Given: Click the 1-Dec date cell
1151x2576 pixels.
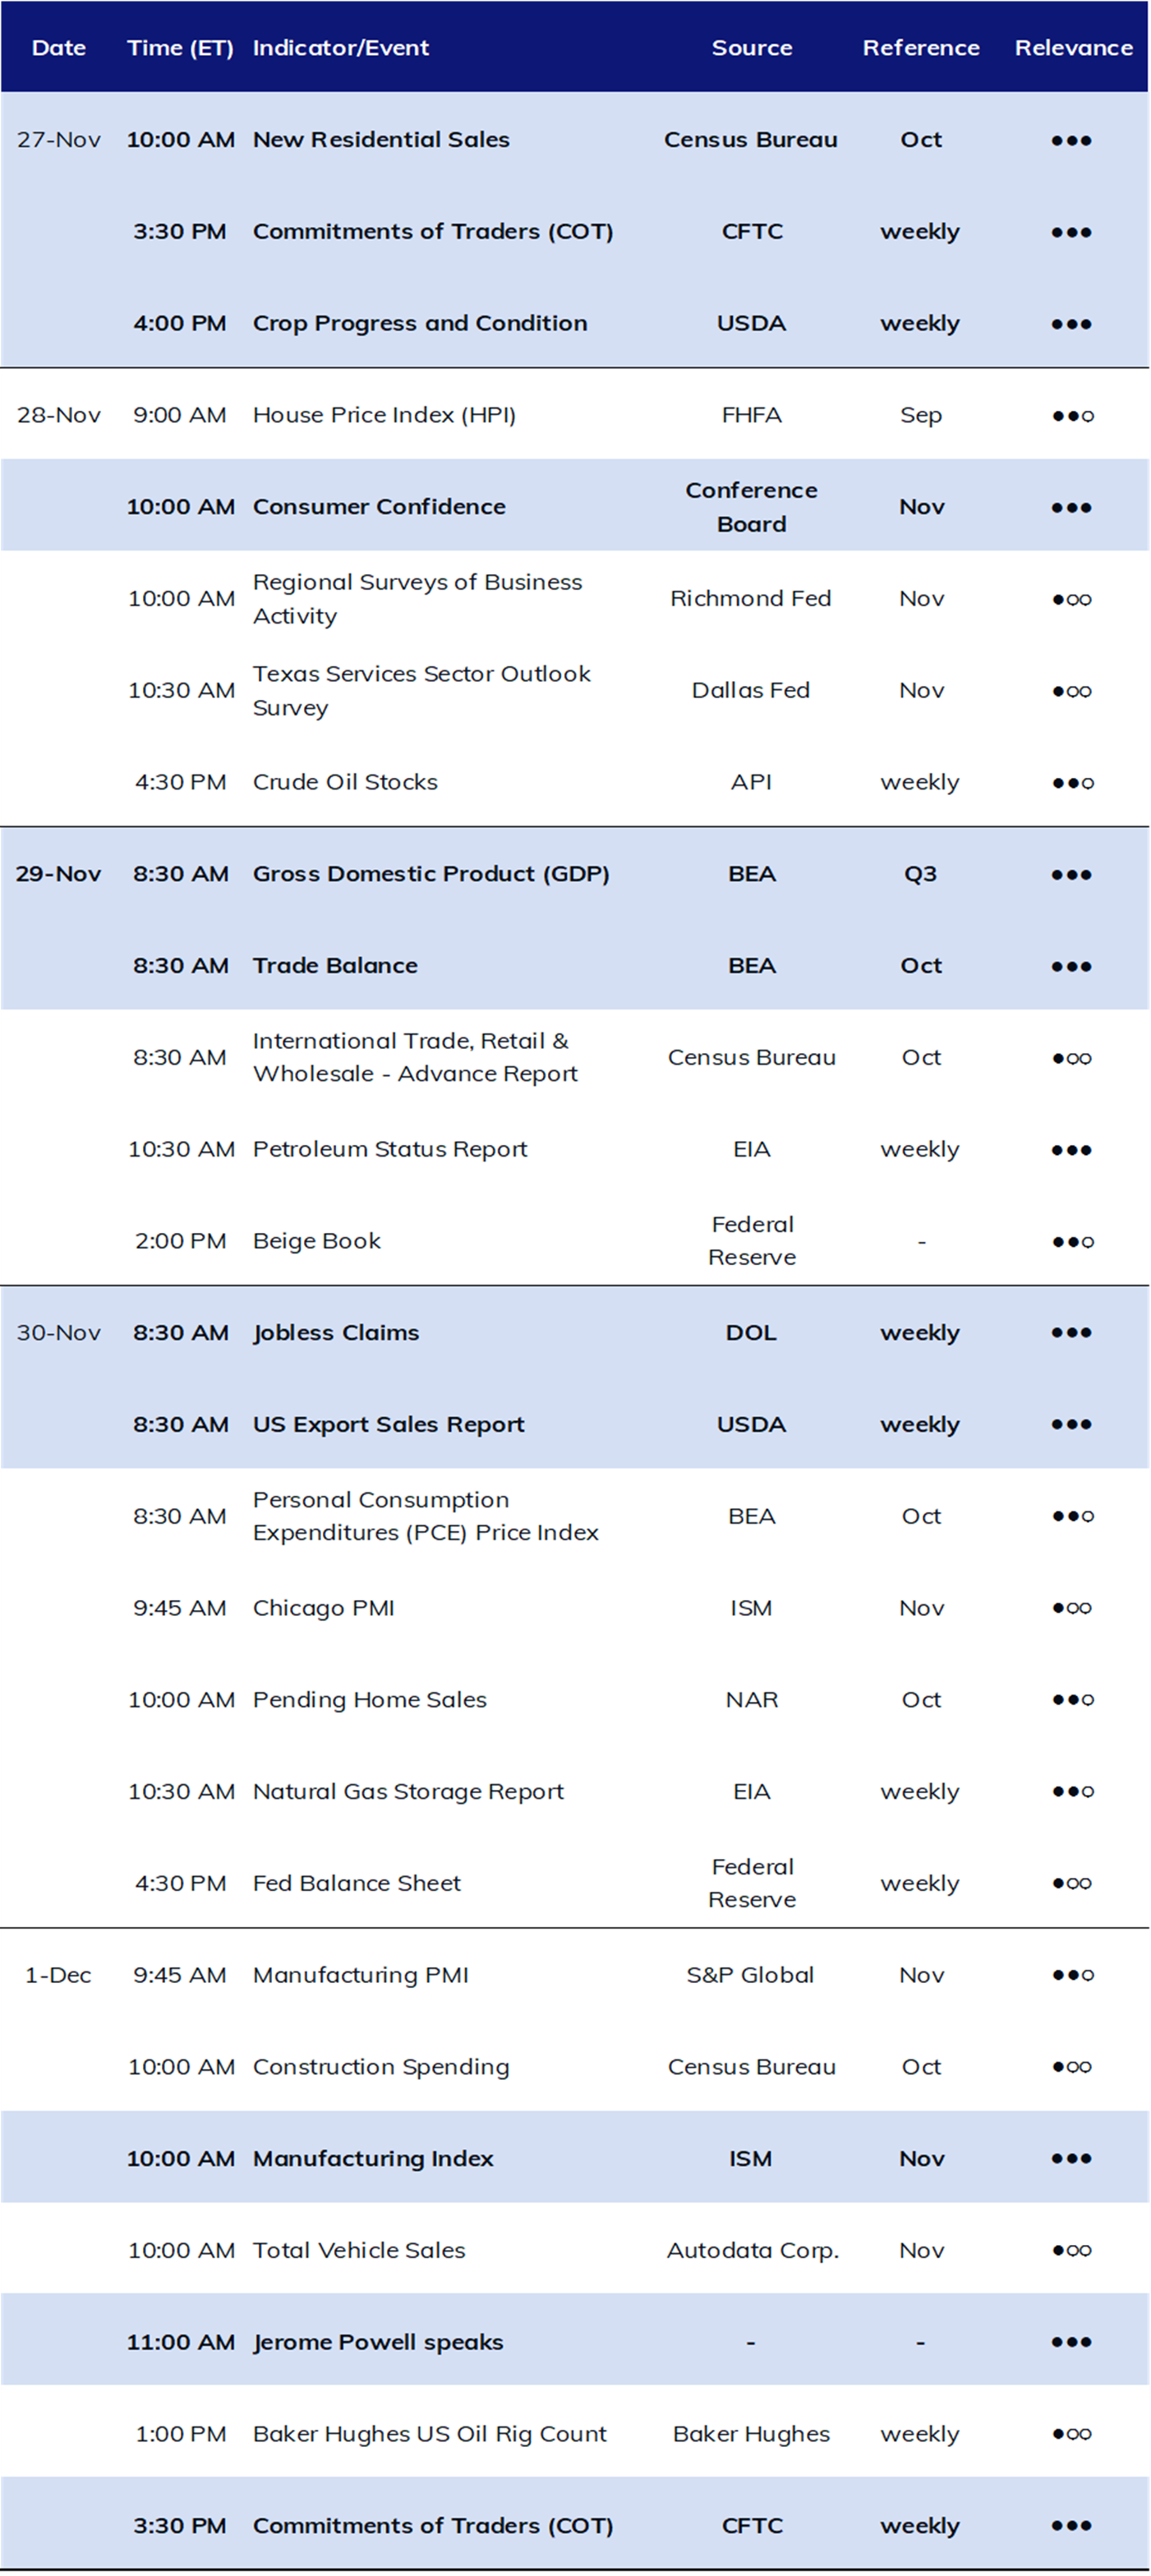Looking at the screenshot, I should 58,1975.
